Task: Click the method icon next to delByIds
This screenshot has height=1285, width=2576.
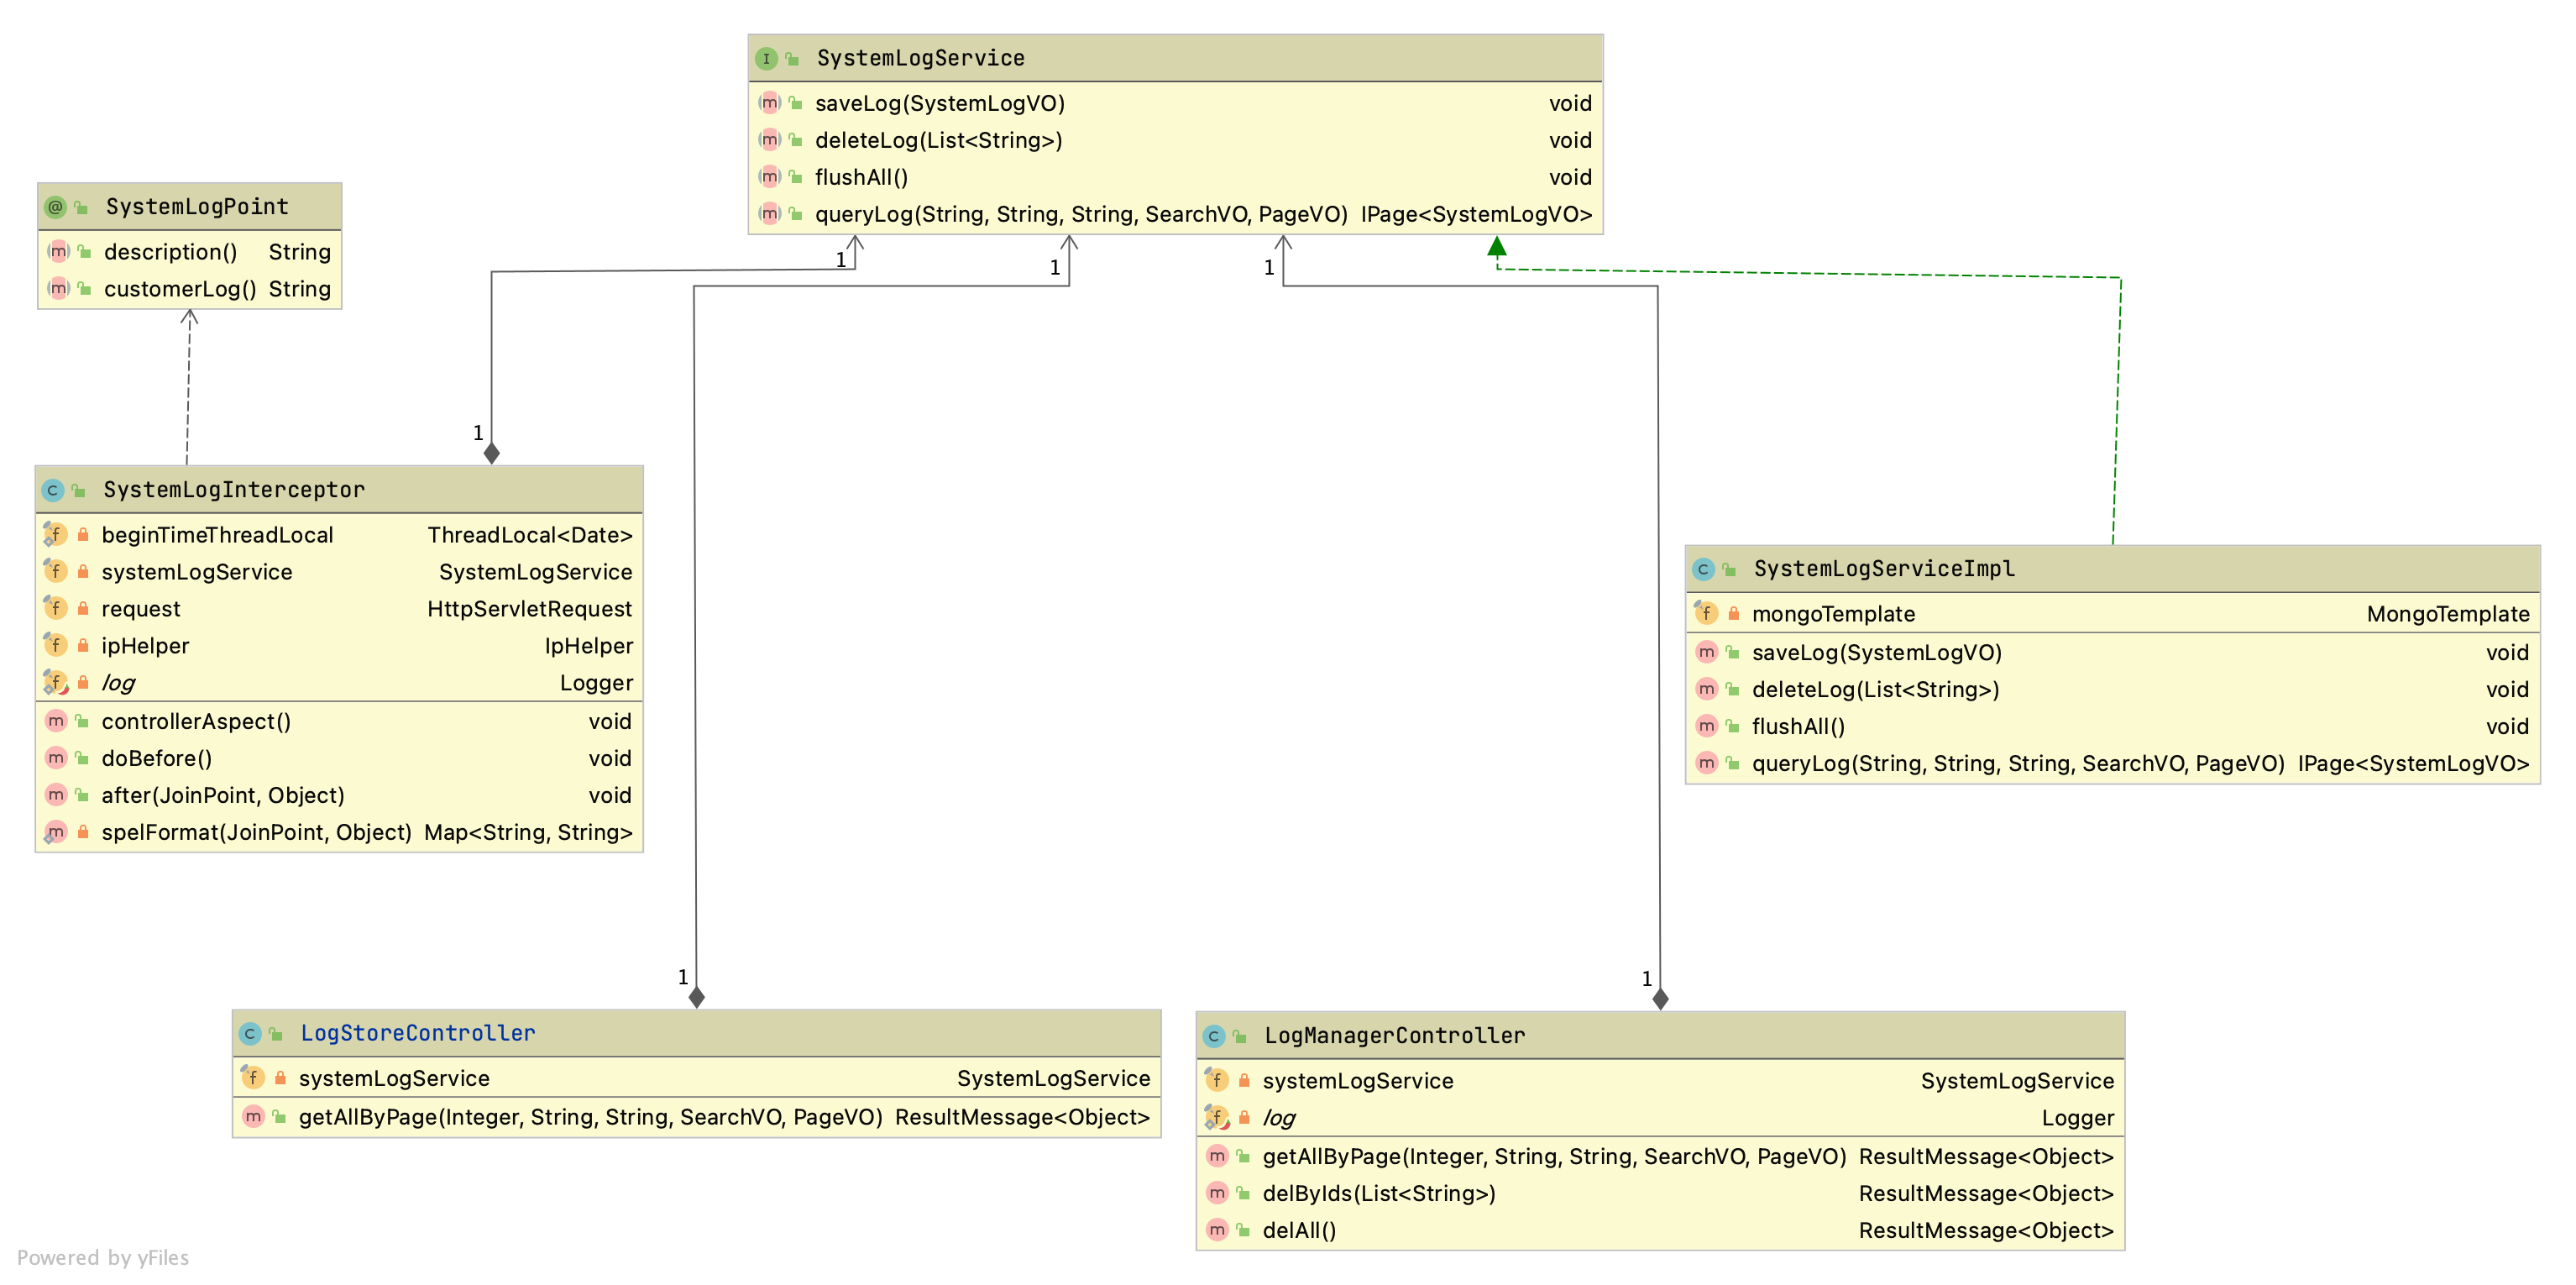Action: [1217, 1193]
